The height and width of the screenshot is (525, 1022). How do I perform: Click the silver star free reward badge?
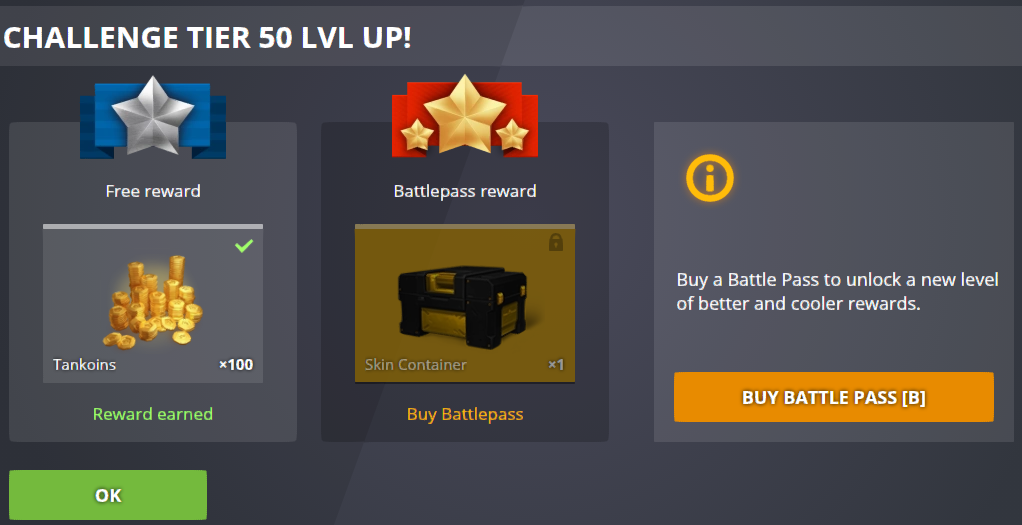pyautogui.click(x=153, y=117)
